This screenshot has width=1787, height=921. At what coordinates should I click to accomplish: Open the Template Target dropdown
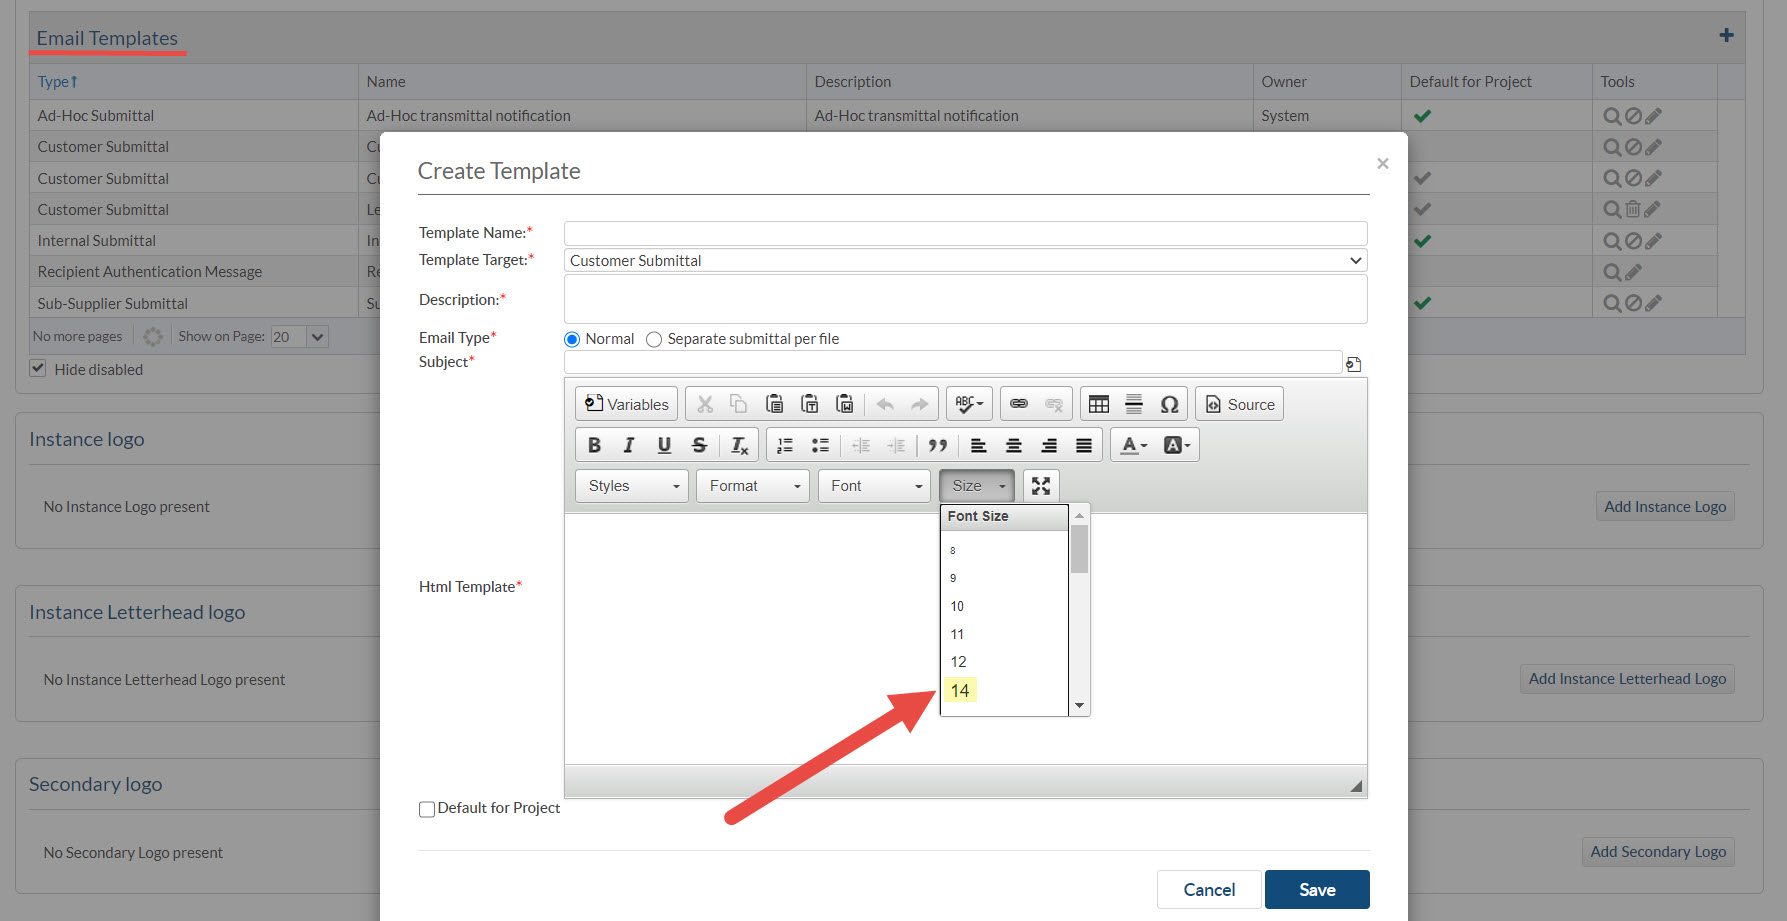pos(965,260)
